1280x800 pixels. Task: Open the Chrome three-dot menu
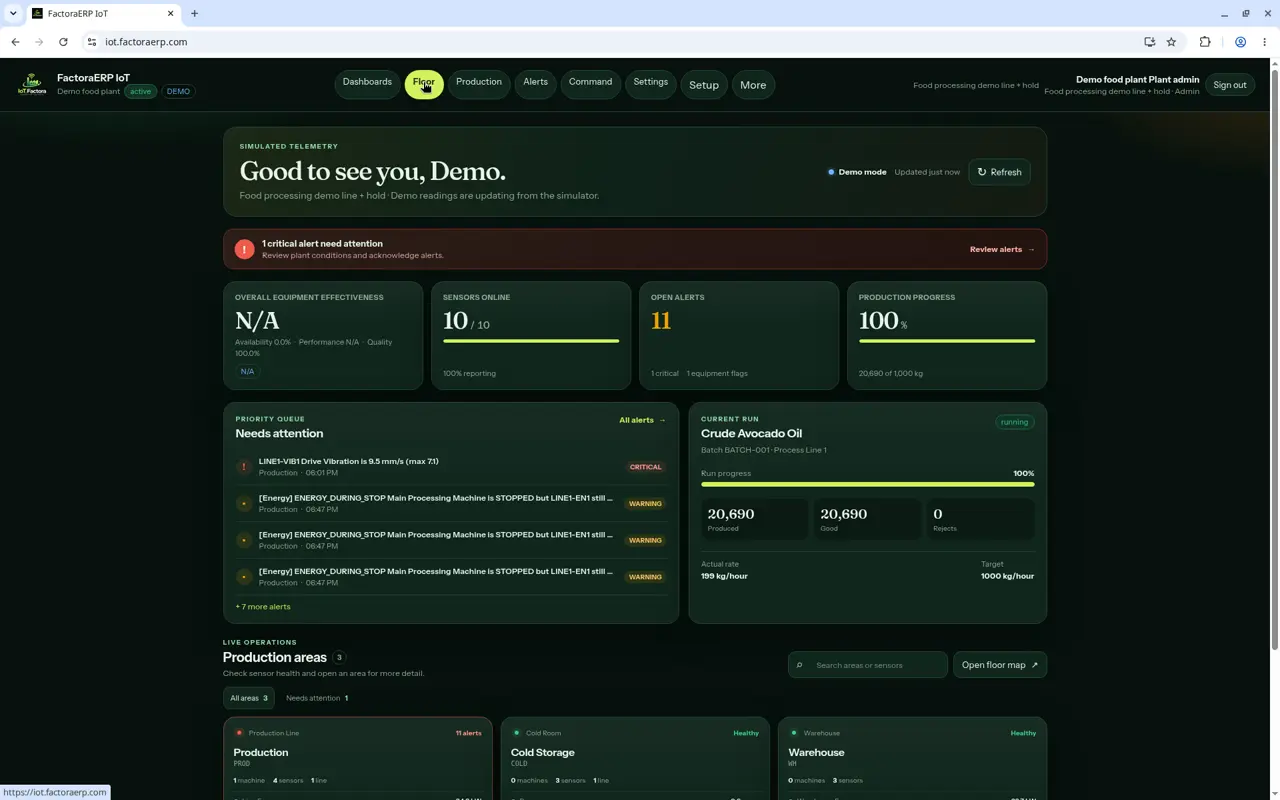1264,42
